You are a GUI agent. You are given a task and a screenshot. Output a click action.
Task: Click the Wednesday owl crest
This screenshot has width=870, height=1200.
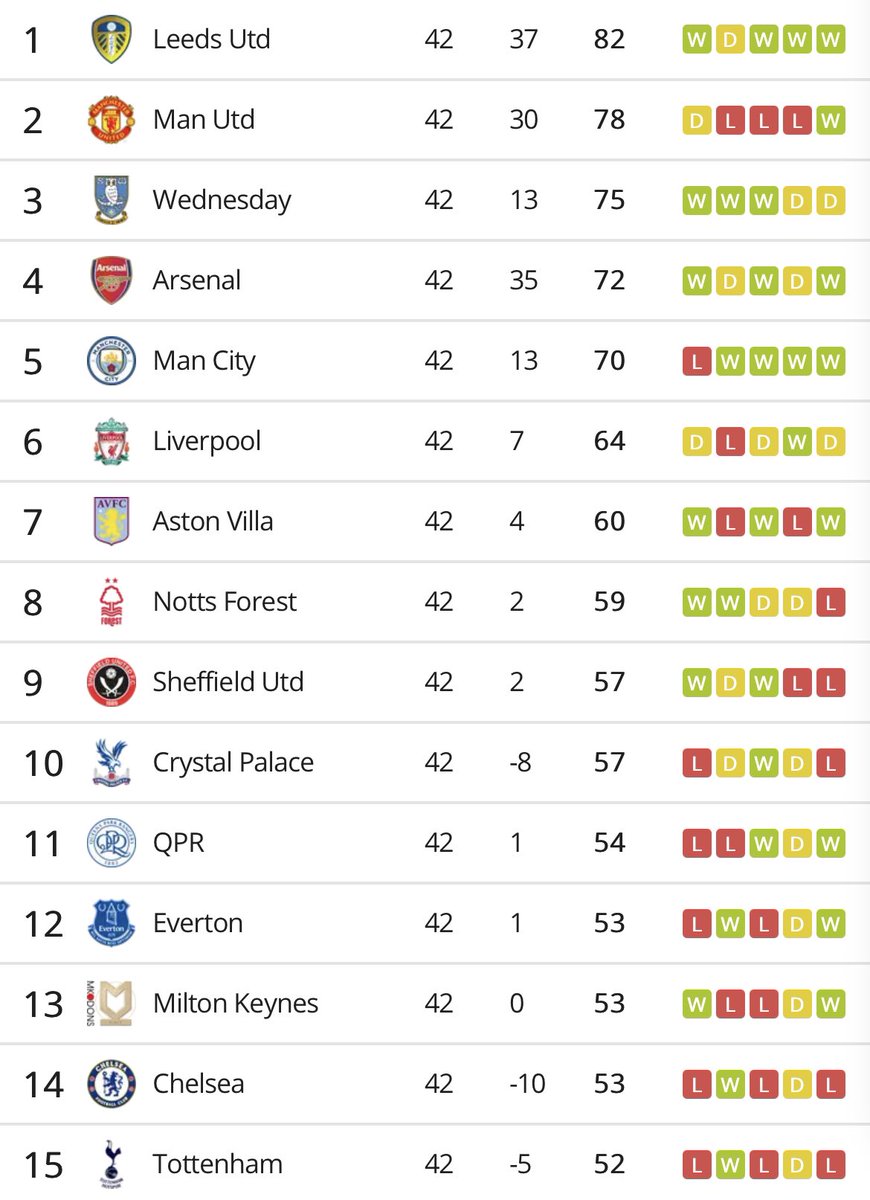[x=110, y=200]
